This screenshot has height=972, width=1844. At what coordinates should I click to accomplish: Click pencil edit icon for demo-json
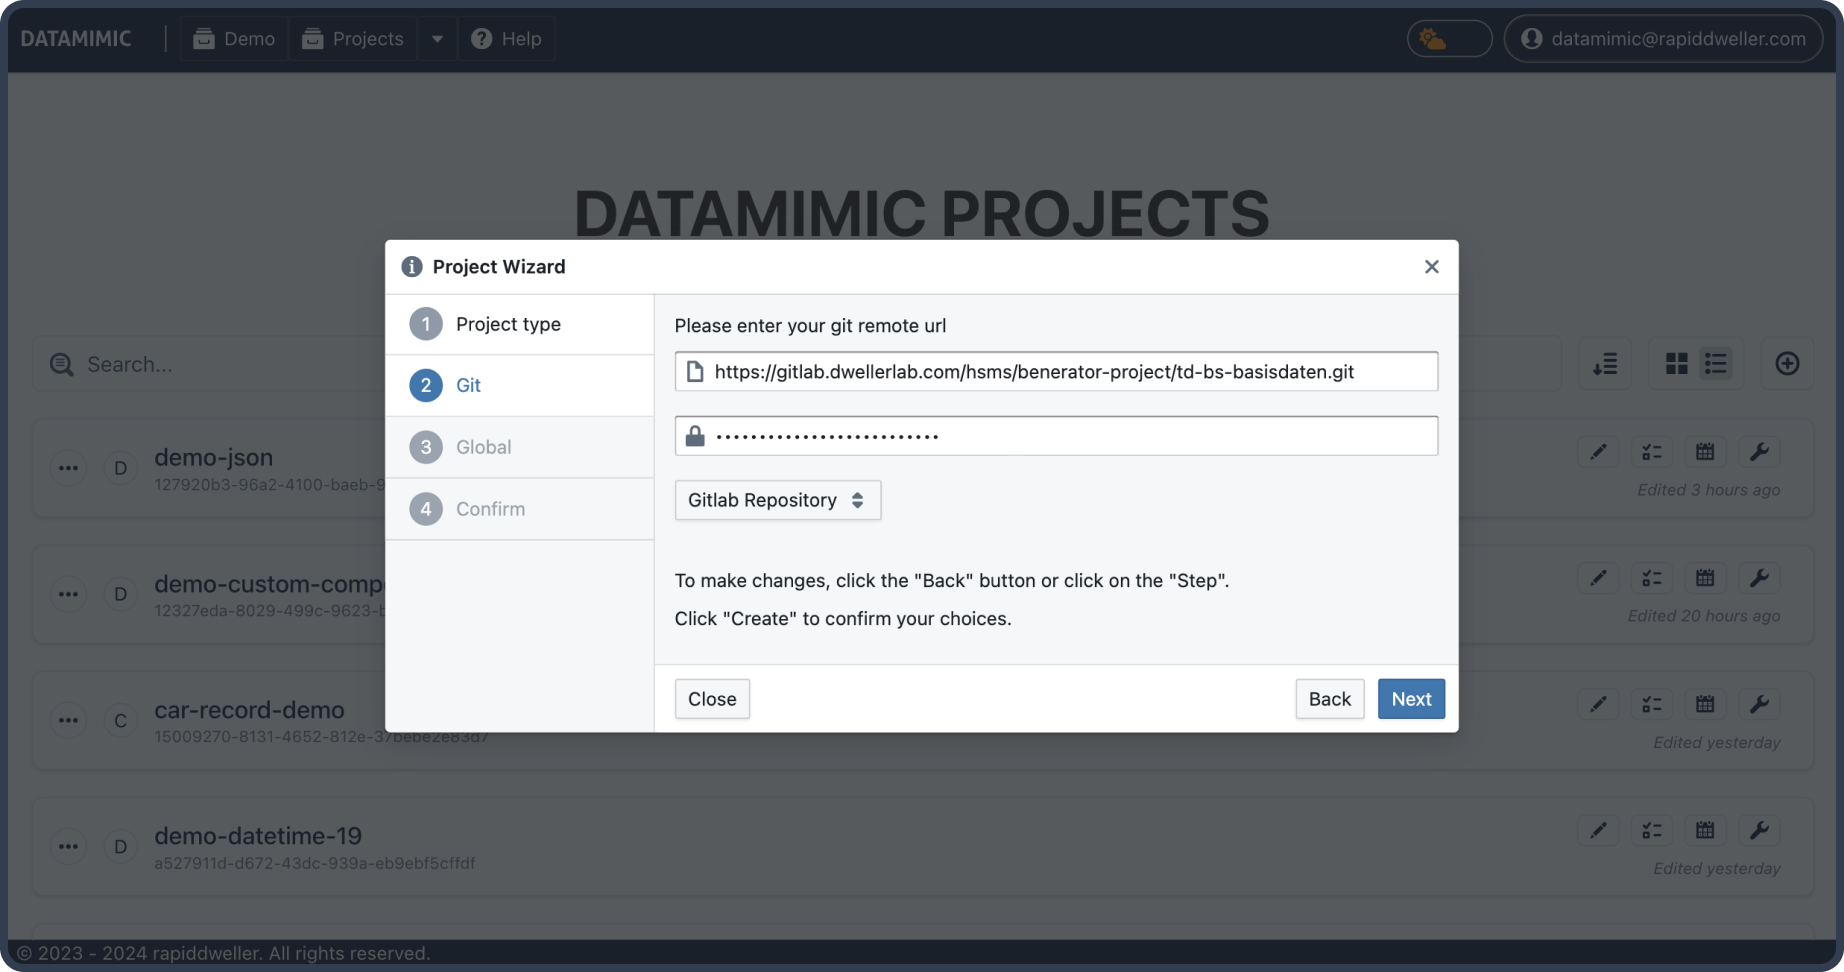click(1598, 452)
